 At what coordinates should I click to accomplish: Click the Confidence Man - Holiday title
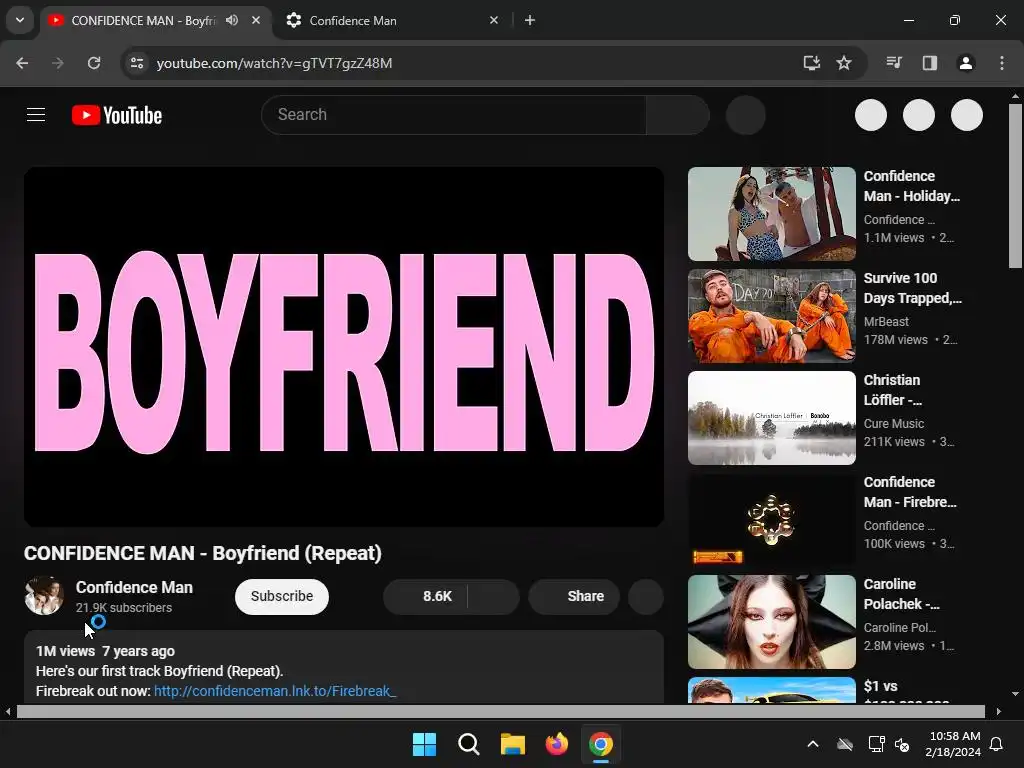click(x=912, y=186)
